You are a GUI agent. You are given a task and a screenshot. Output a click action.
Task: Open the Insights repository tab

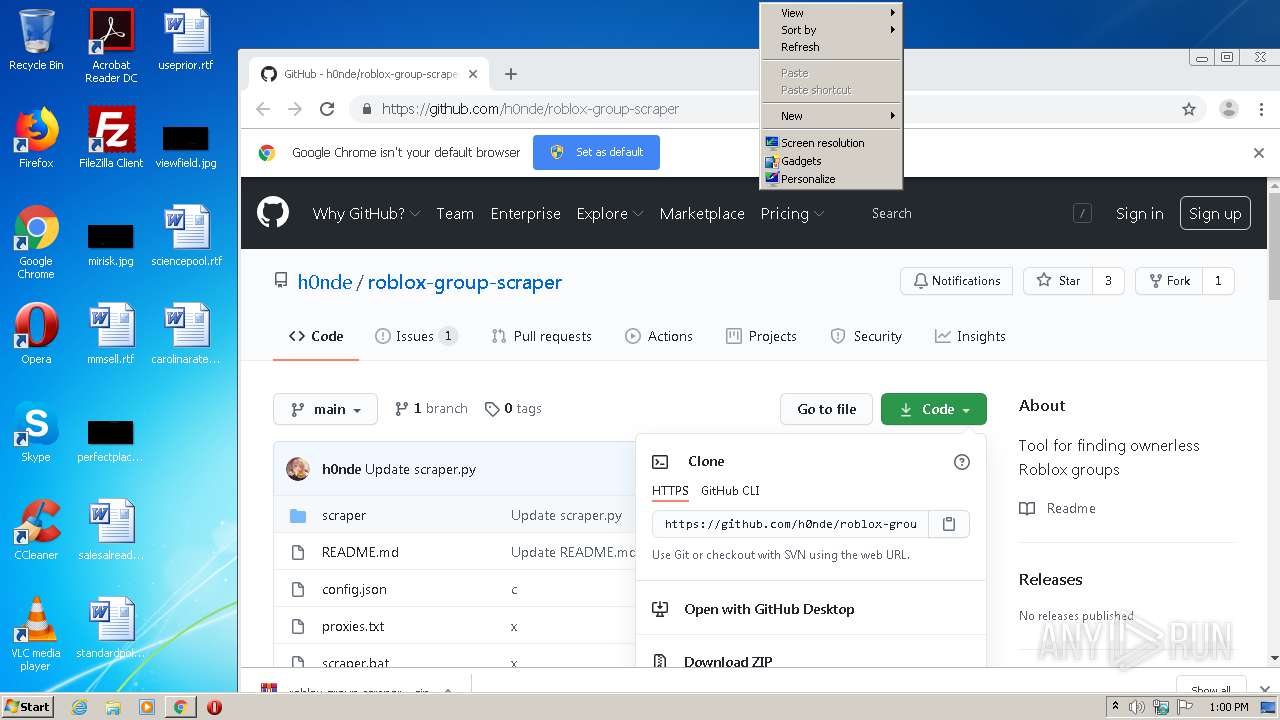(970, 336)
